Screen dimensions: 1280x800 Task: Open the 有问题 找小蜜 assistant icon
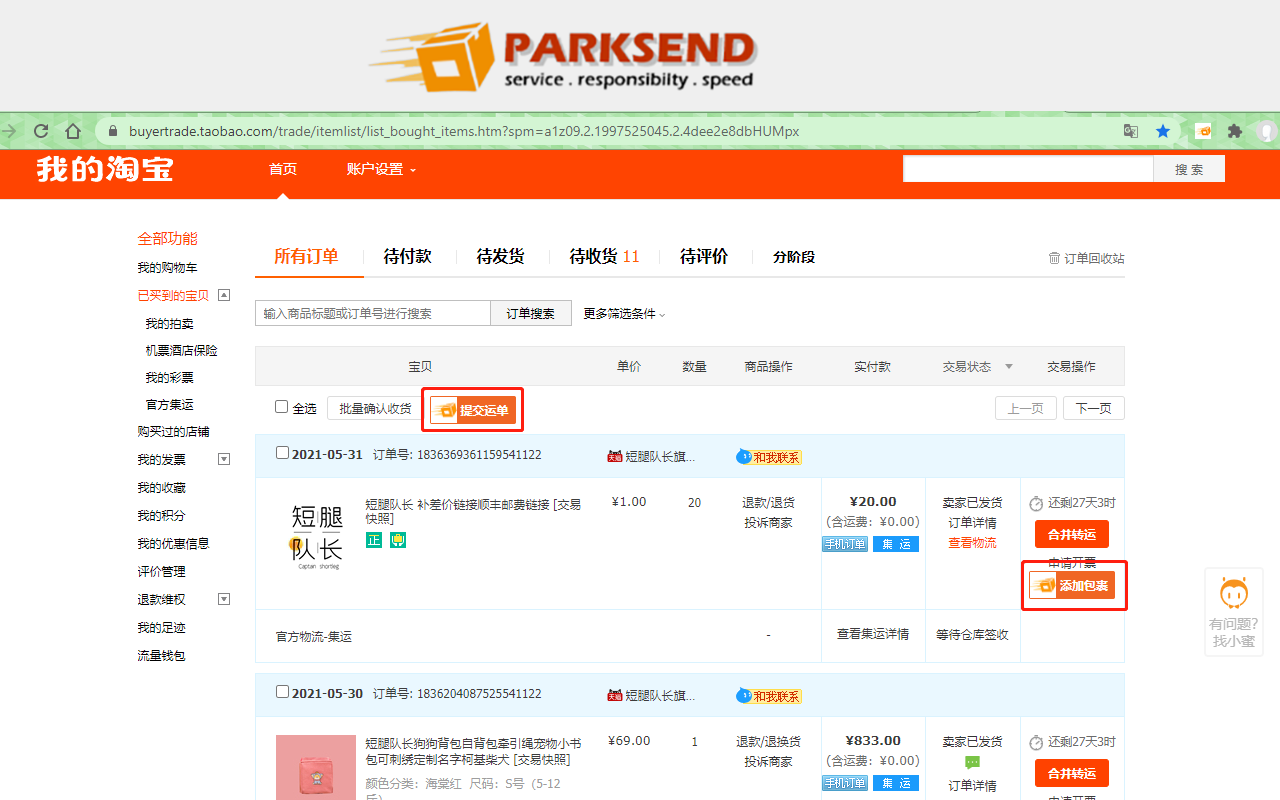pos(1234,611)
